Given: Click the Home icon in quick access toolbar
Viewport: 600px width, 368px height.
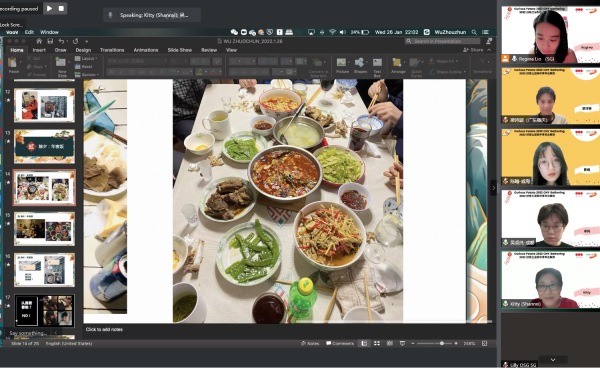Looking at the screenshot, I should (x=39, y=41).
